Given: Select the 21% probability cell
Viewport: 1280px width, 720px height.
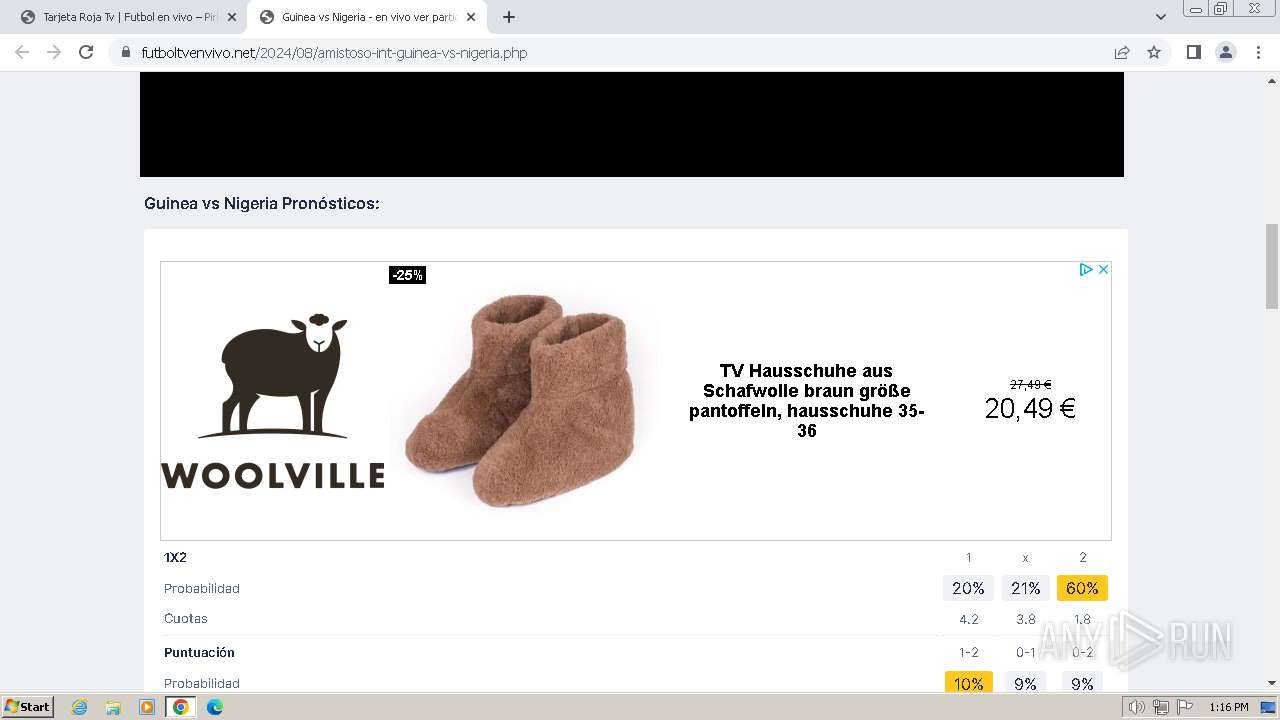Looking at the screenshot, I should click(x=1025, y=588).
